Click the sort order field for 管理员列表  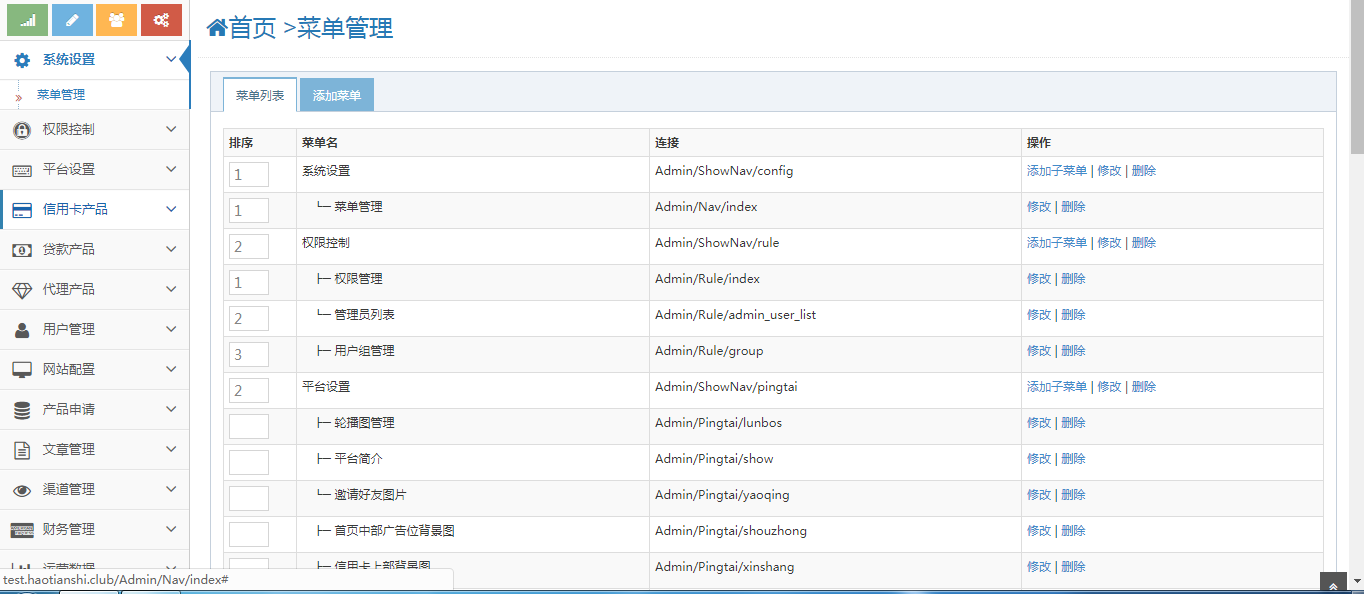(x=249, y=319)
